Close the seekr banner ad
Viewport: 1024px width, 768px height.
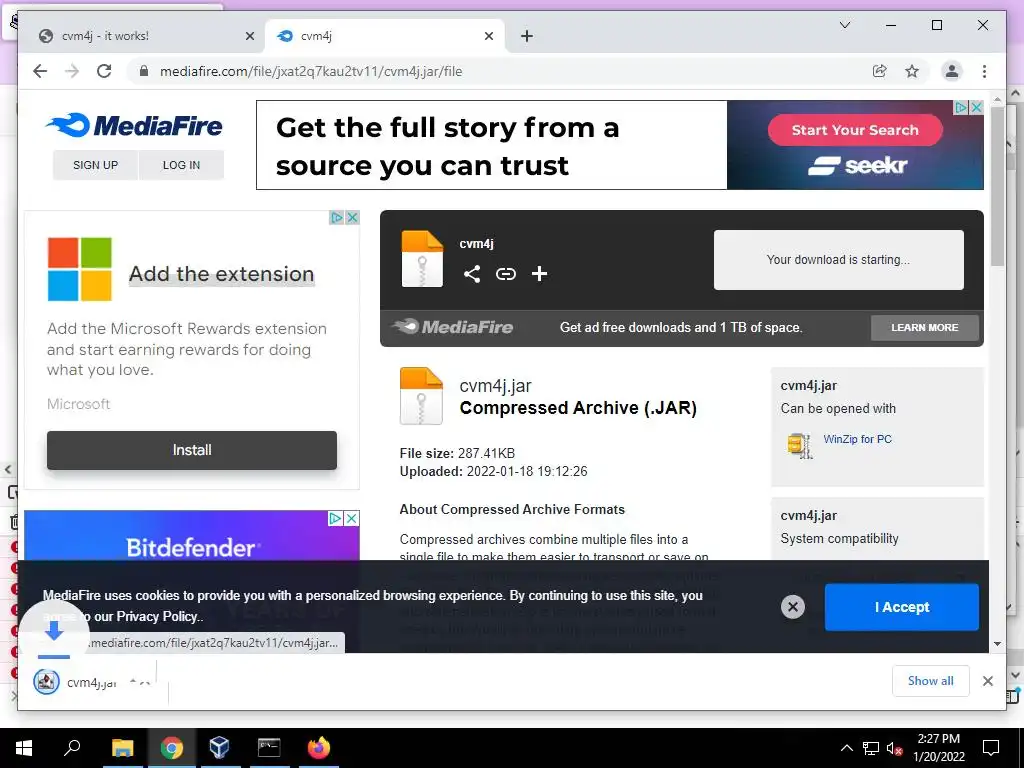point(976,107)
